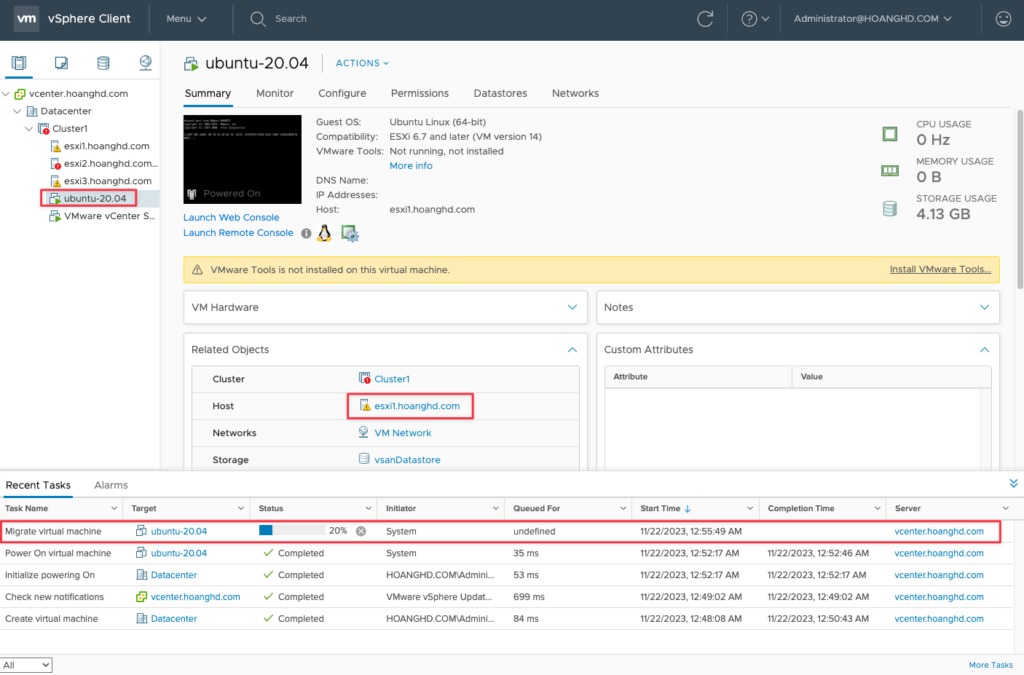The height and width of the screenshot is (675, 1024).
Task: Click Launch Remote Console link
Action: [238, 233]
